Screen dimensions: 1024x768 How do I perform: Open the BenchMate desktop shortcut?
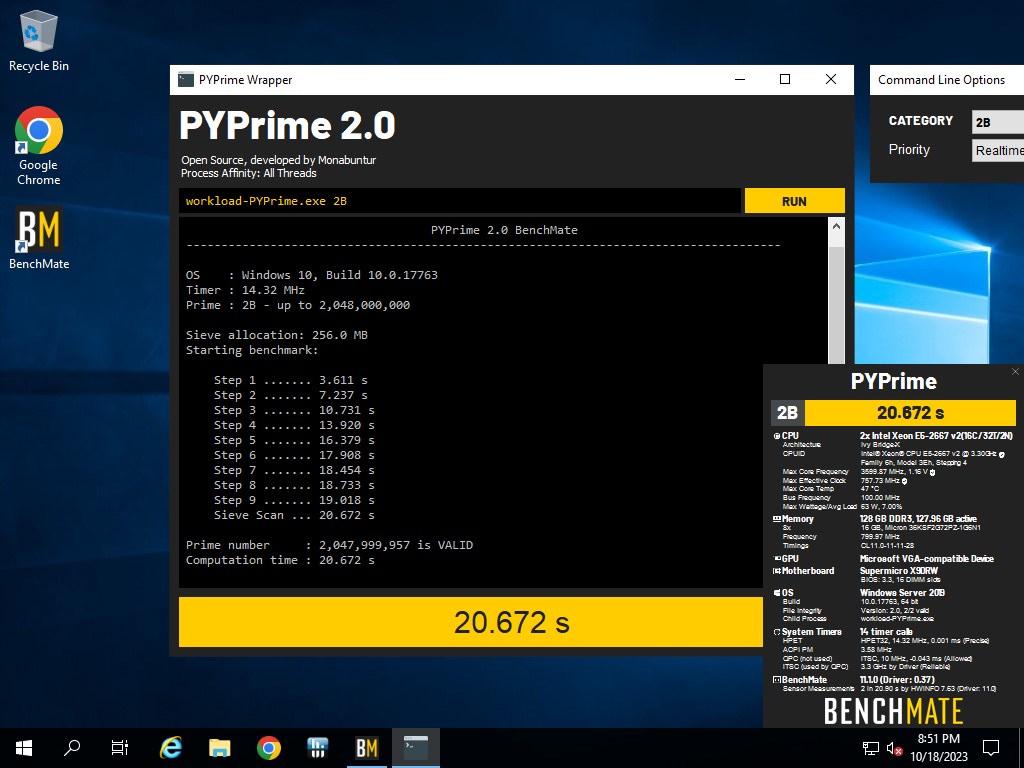click(x=39, y=238)
